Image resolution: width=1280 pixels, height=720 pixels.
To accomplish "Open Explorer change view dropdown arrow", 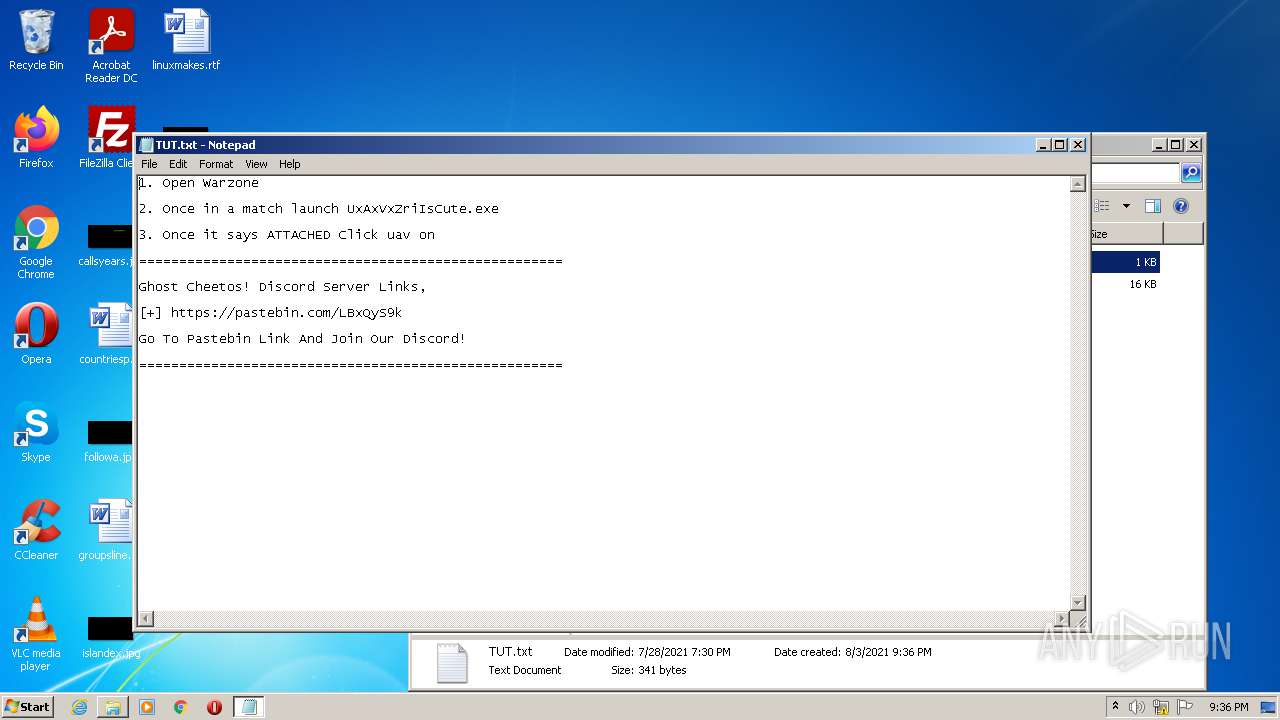I will (x=1126, y=206).
